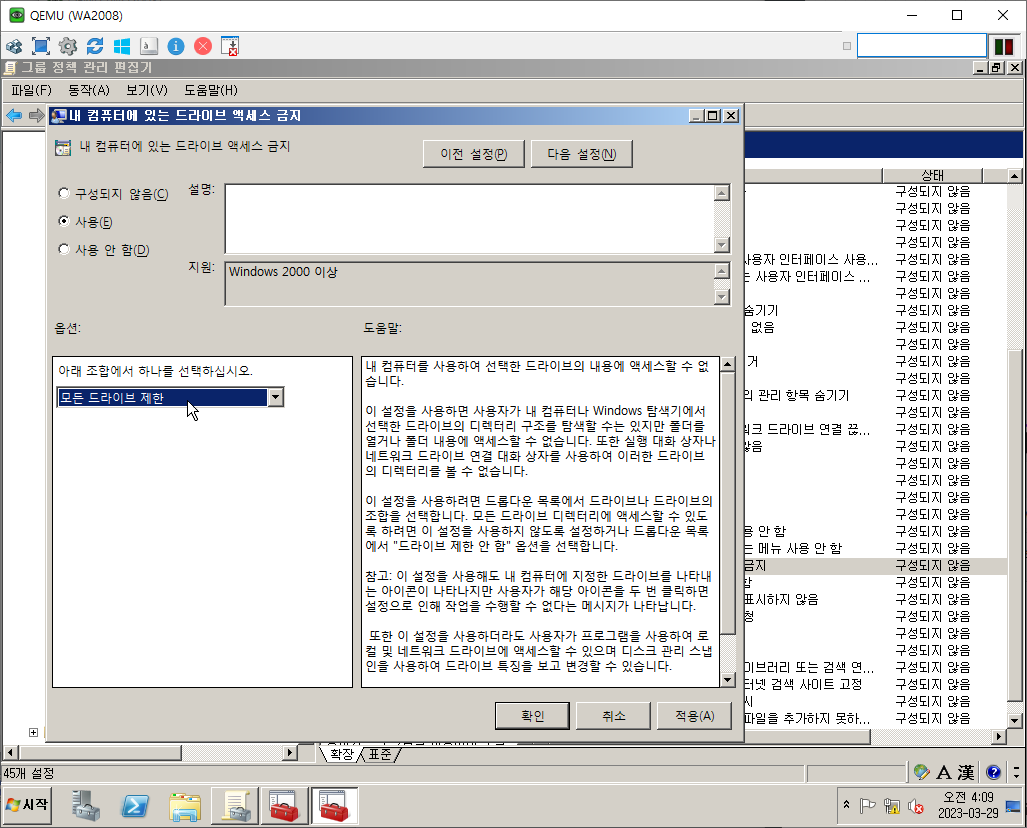Image resolution: width=1027 pixels, height=828 pixels.
Task: Click the 확인 button
Action: [532, 716]
